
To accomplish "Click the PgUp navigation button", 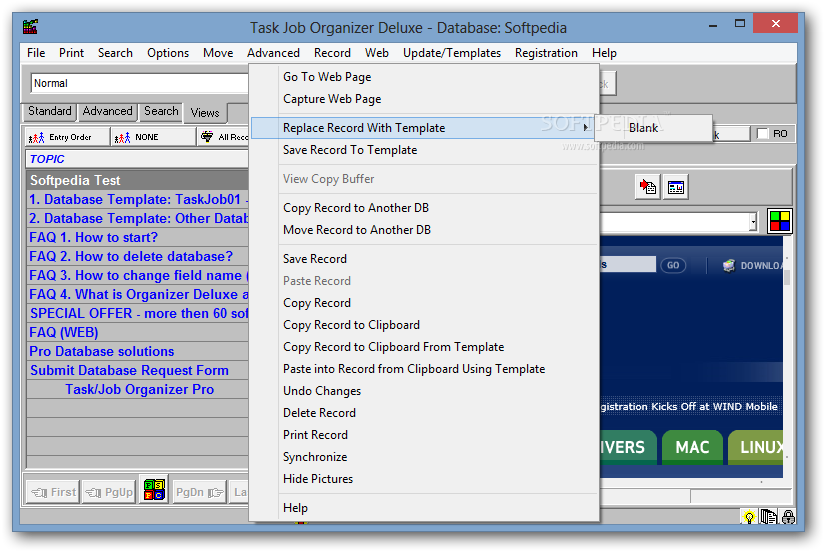I will pyautogui.click(x=109, y=492).
